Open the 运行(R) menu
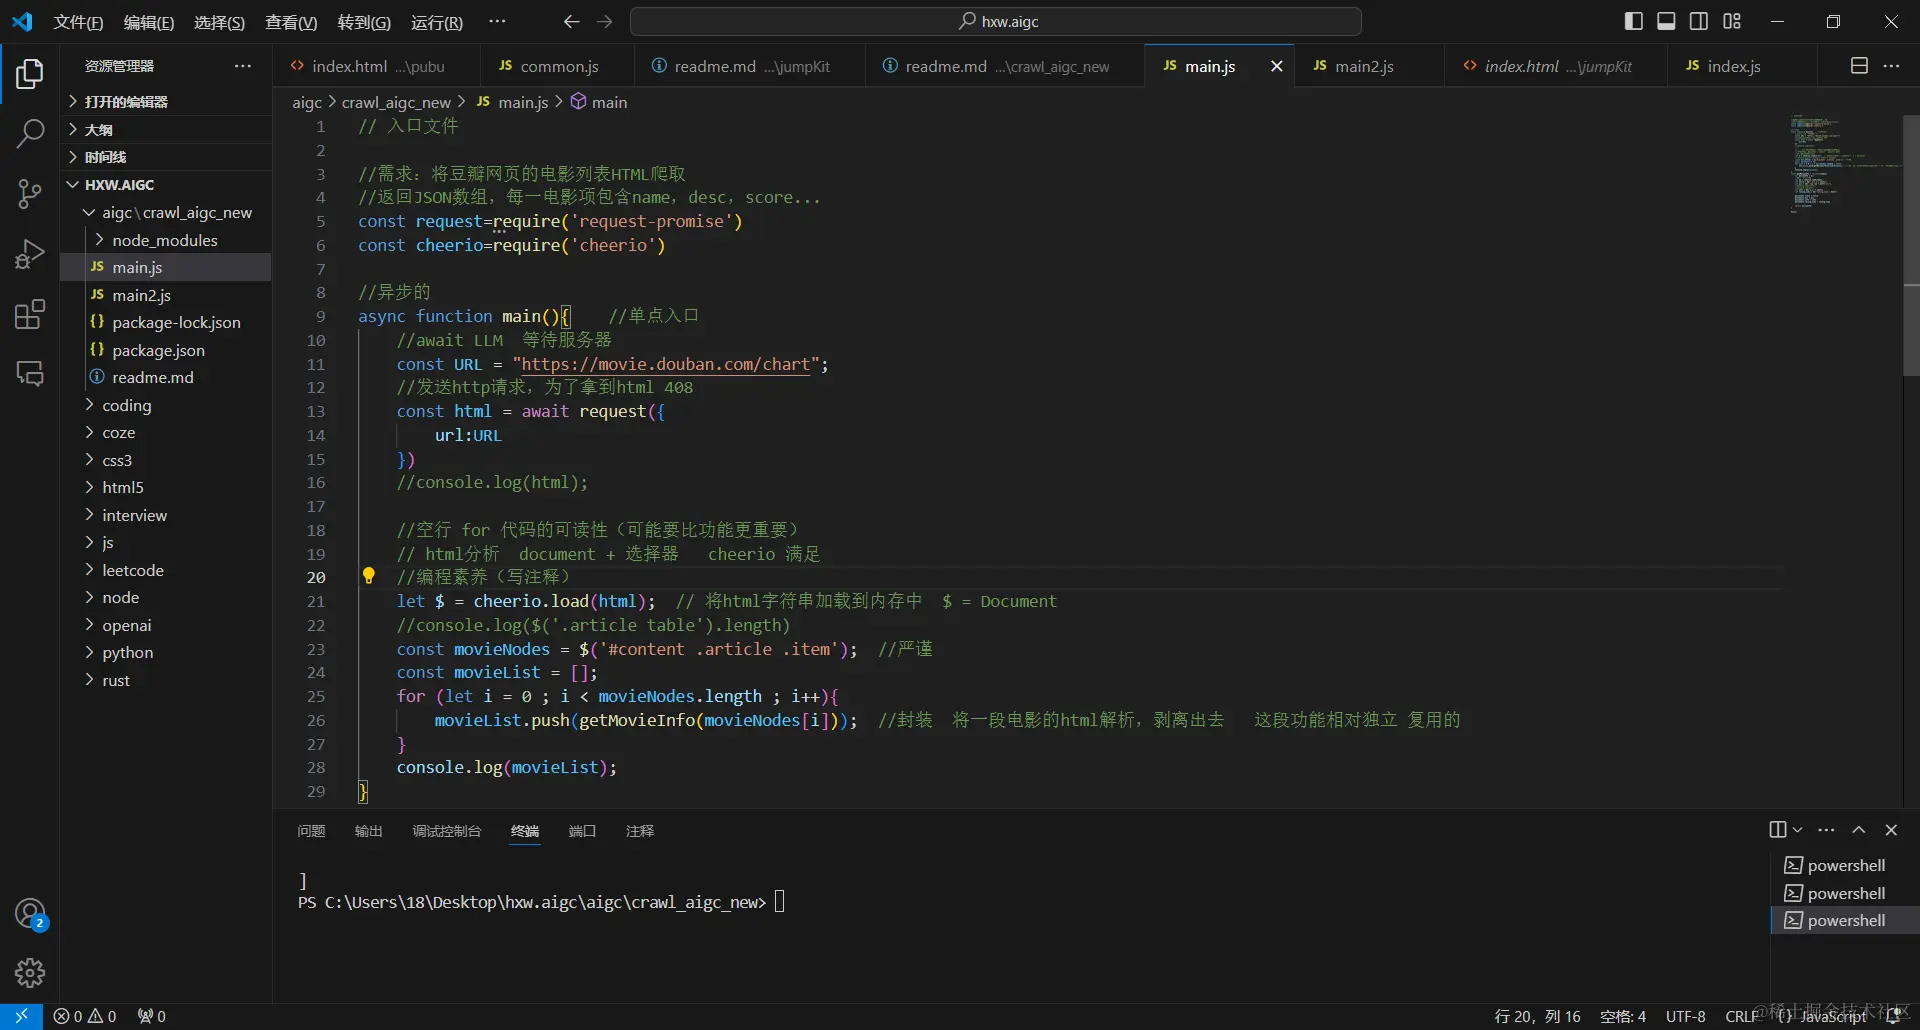1920x1030 pixels. click(437, 22)
